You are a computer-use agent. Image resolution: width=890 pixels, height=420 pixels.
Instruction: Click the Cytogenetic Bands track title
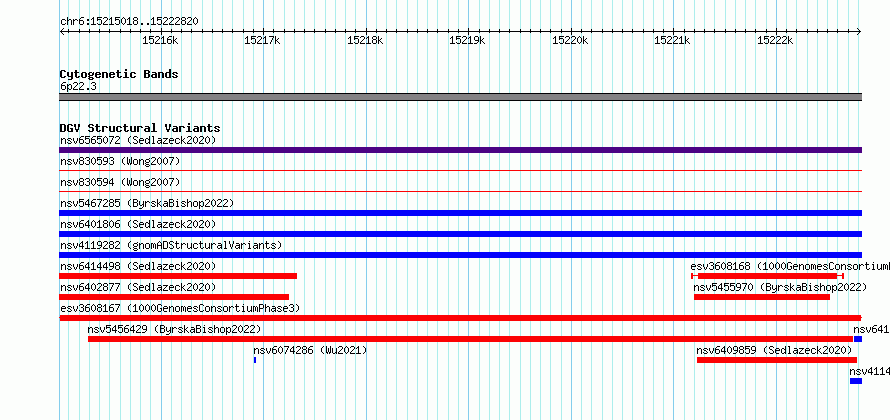click(119, 74)
